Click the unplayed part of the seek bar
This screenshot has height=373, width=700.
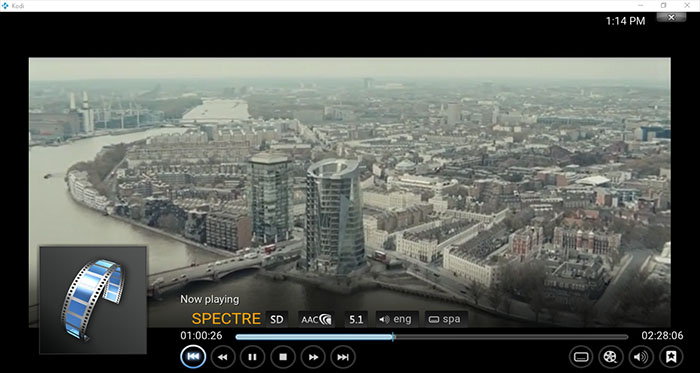tap(511, 337)
